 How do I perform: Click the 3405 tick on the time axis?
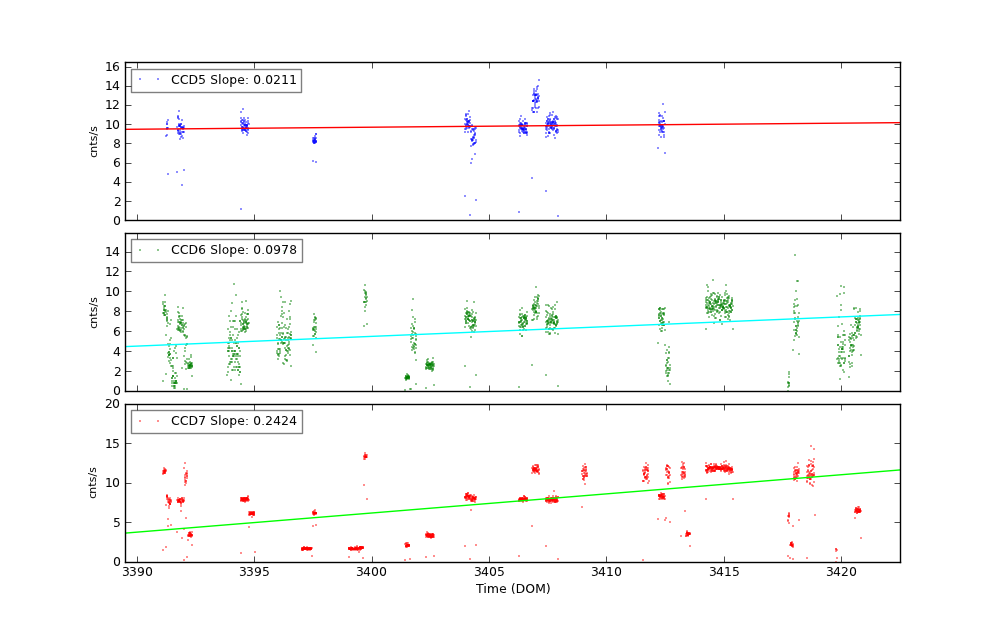[489, 572]
